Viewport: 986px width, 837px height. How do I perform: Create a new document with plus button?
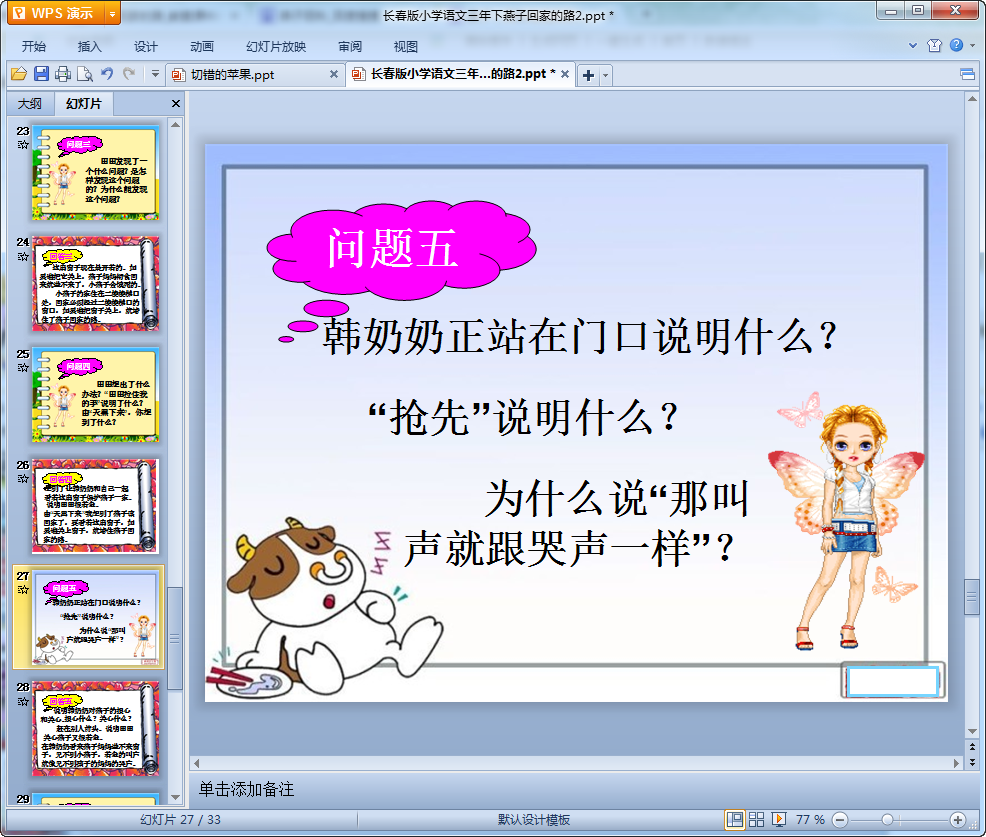[x=589, y=75]
